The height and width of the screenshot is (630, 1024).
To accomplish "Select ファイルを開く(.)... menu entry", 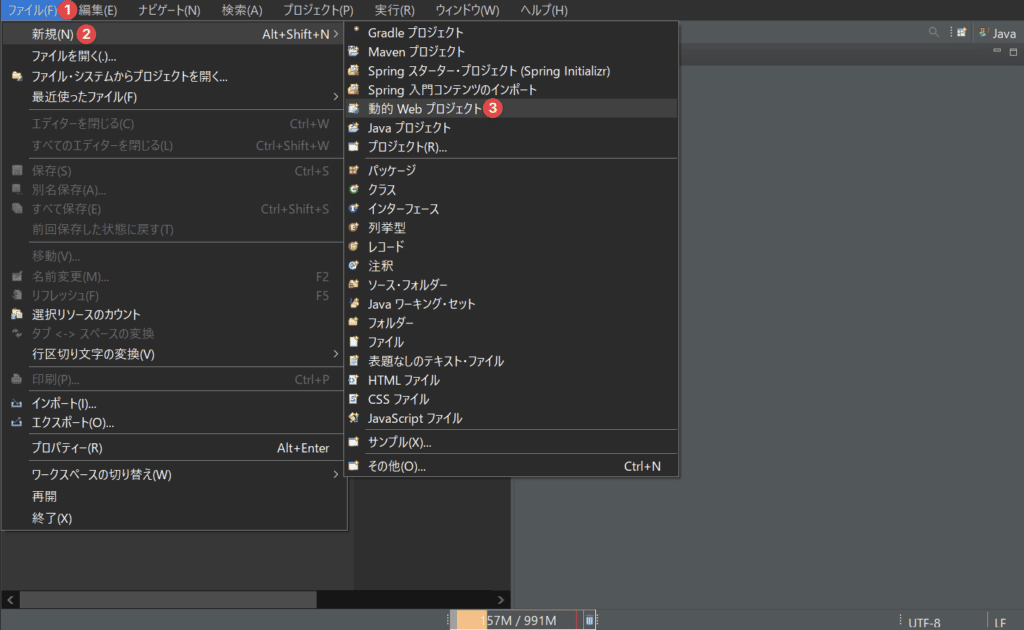I will click(74, 56).
